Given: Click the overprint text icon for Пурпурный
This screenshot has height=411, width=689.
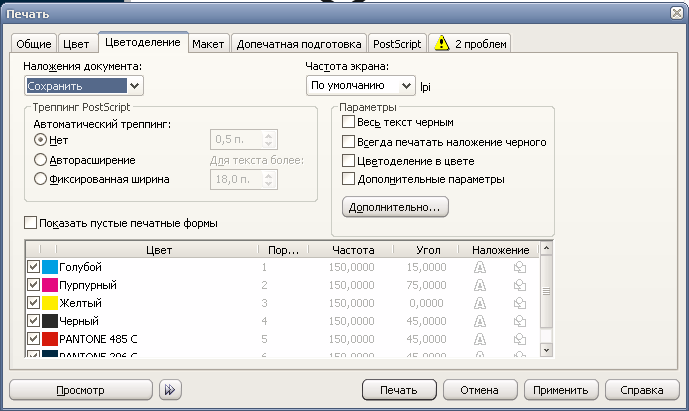Looking at the screenshot, I should pyautogui.click(x=480, y=285).
